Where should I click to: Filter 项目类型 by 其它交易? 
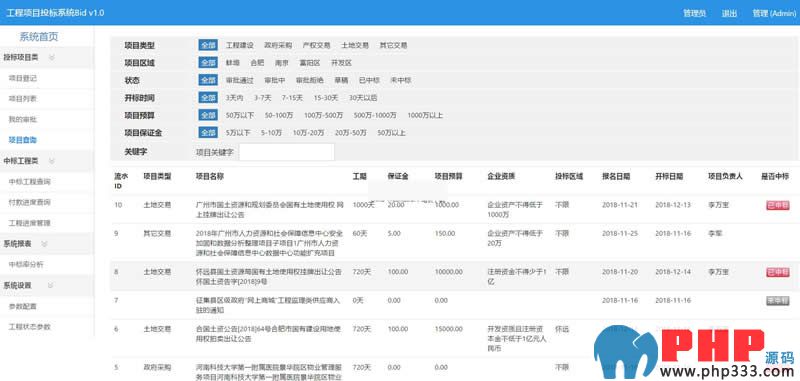(x=393, y=45)
